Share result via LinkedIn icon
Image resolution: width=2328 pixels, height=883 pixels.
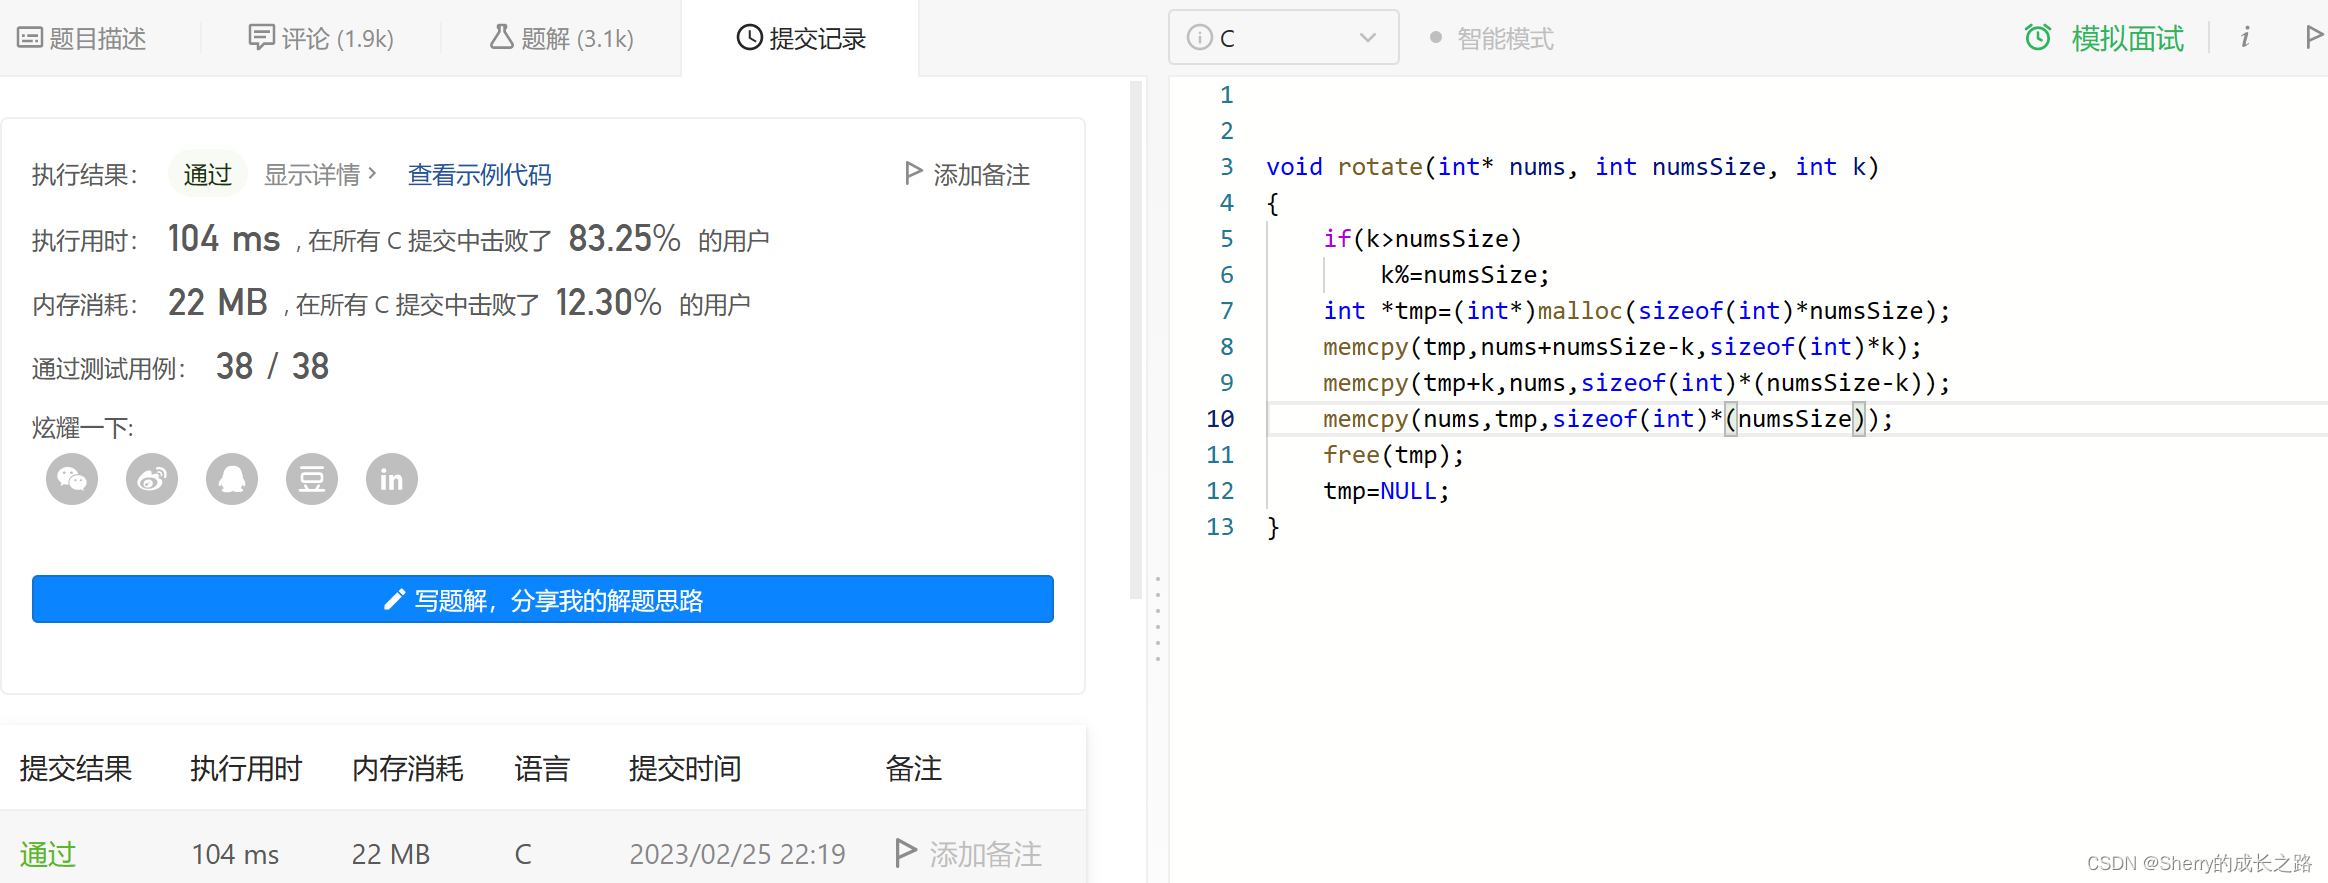392,479
